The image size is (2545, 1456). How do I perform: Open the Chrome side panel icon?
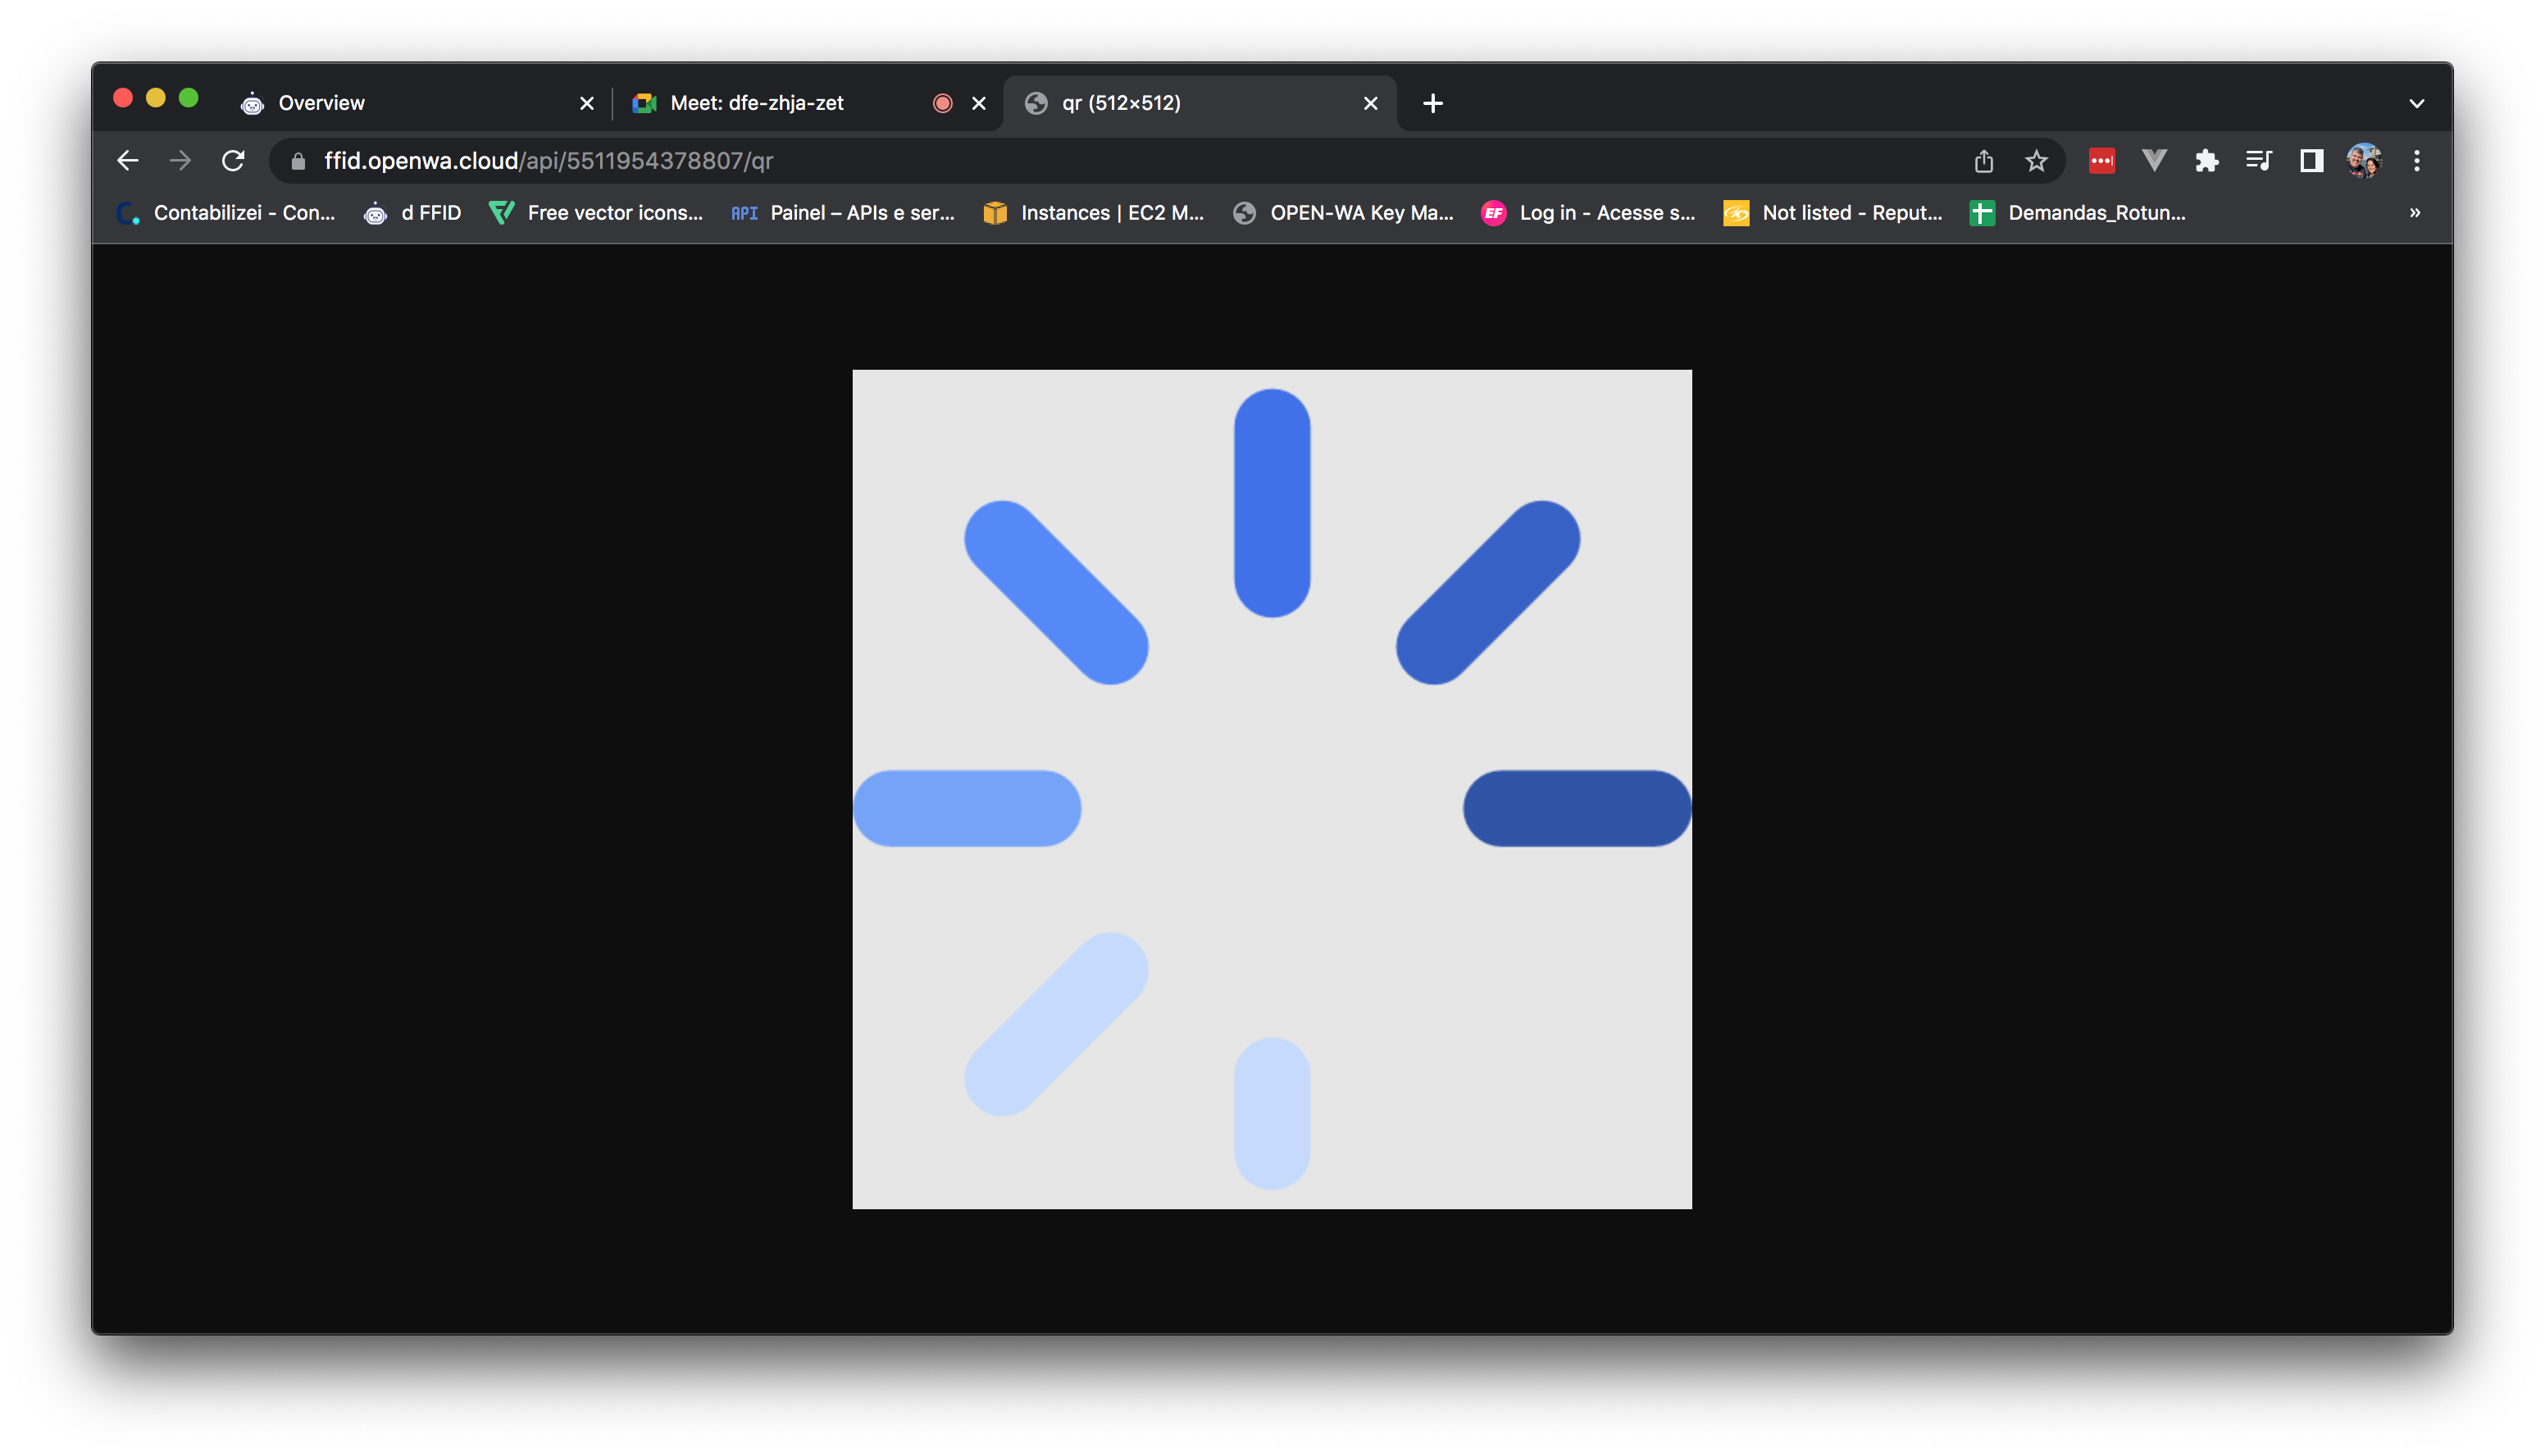[x=2311, y=160]
